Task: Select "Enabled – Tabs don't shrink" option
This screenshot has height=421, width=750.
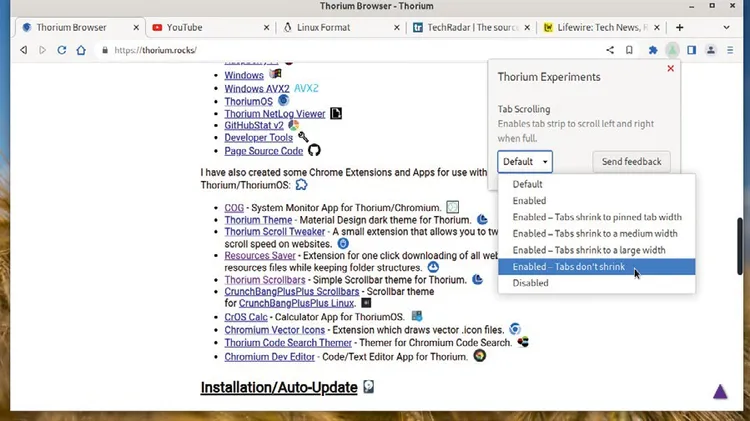Action: 568,267
